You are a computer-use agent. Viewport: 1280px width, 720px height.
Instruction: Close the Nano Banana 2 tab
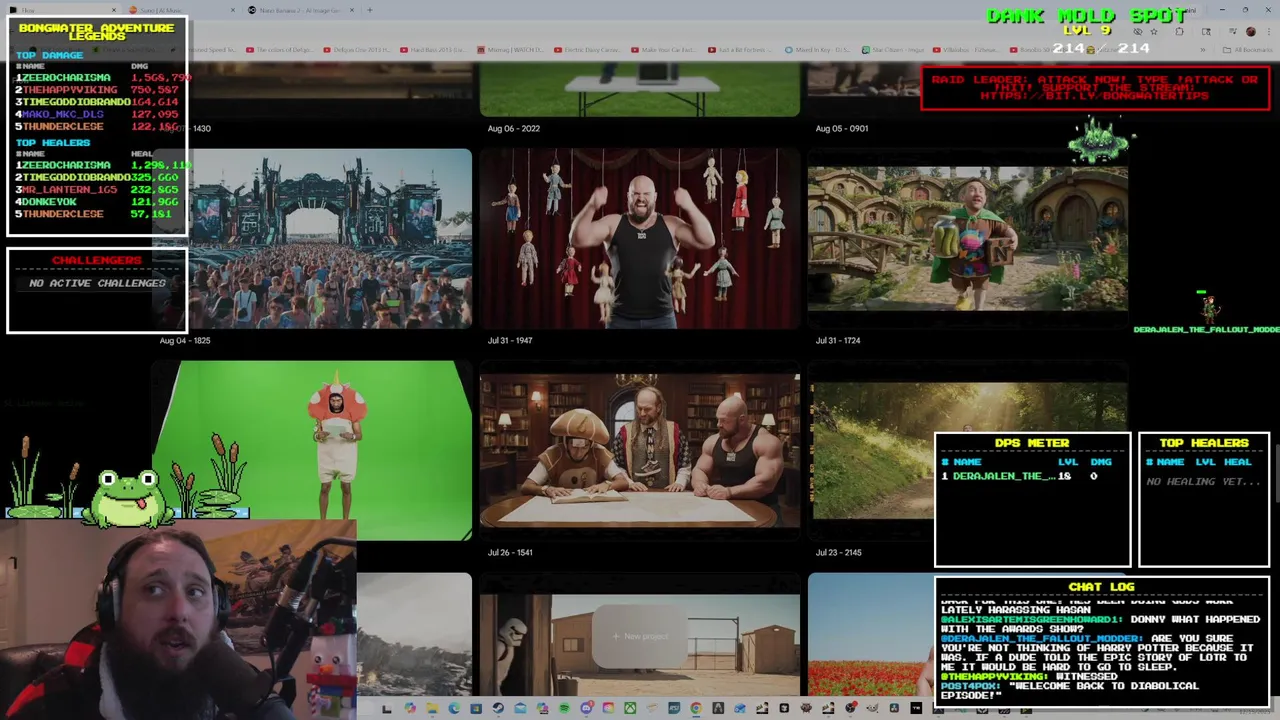pyautogui.click(x=352, y=10)
